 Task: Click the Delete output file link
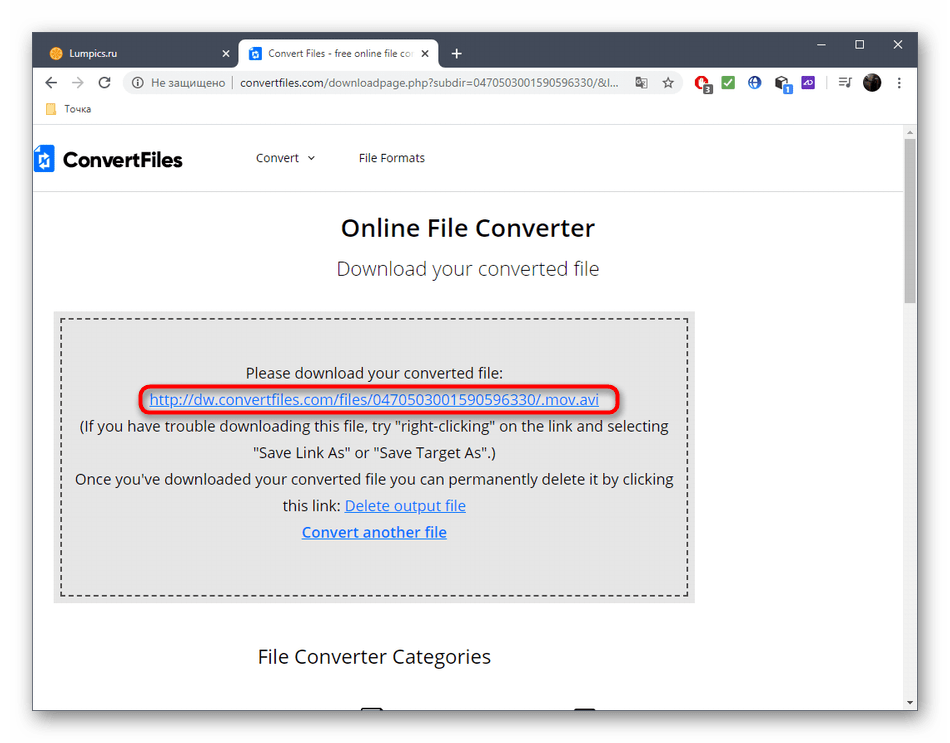tap(405, 506)
